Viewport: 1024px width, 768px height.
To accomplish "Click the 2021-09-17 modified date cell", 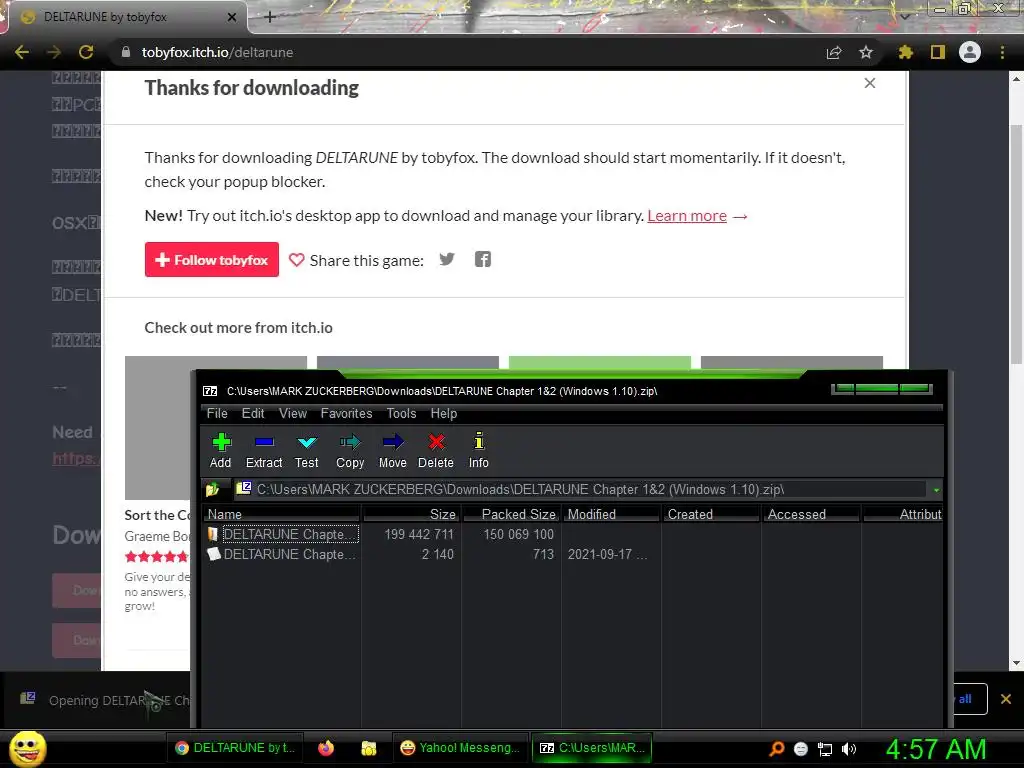I will pyautogui.click(x=607, y=554).
